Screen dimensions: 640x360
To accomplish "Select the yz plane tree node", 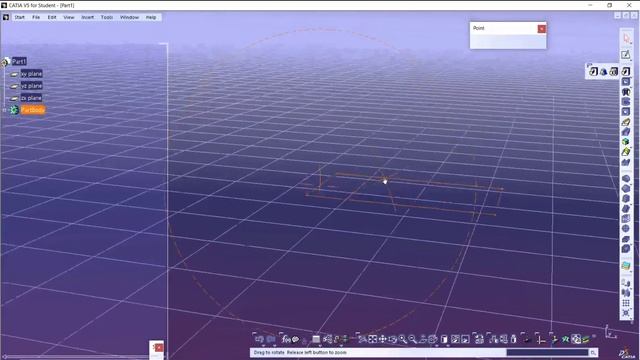I will pos(31,86).
